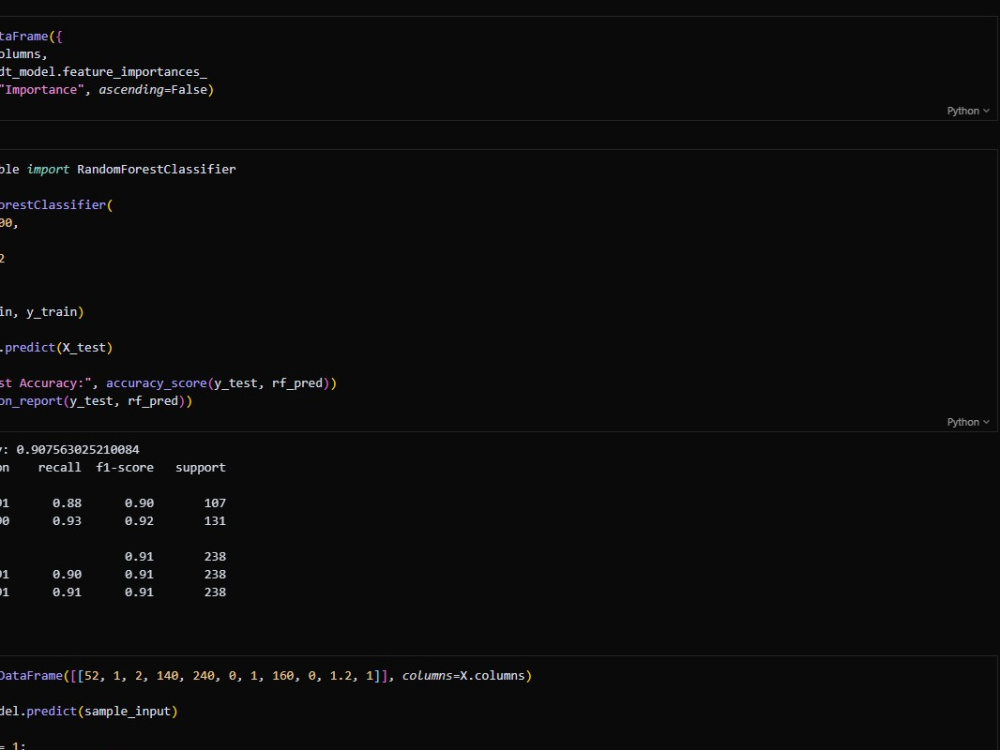Viewport: 1000px width, 750px height.
Task: Click the support value 131
Action: pyautogui.click(x=215, y=521)
